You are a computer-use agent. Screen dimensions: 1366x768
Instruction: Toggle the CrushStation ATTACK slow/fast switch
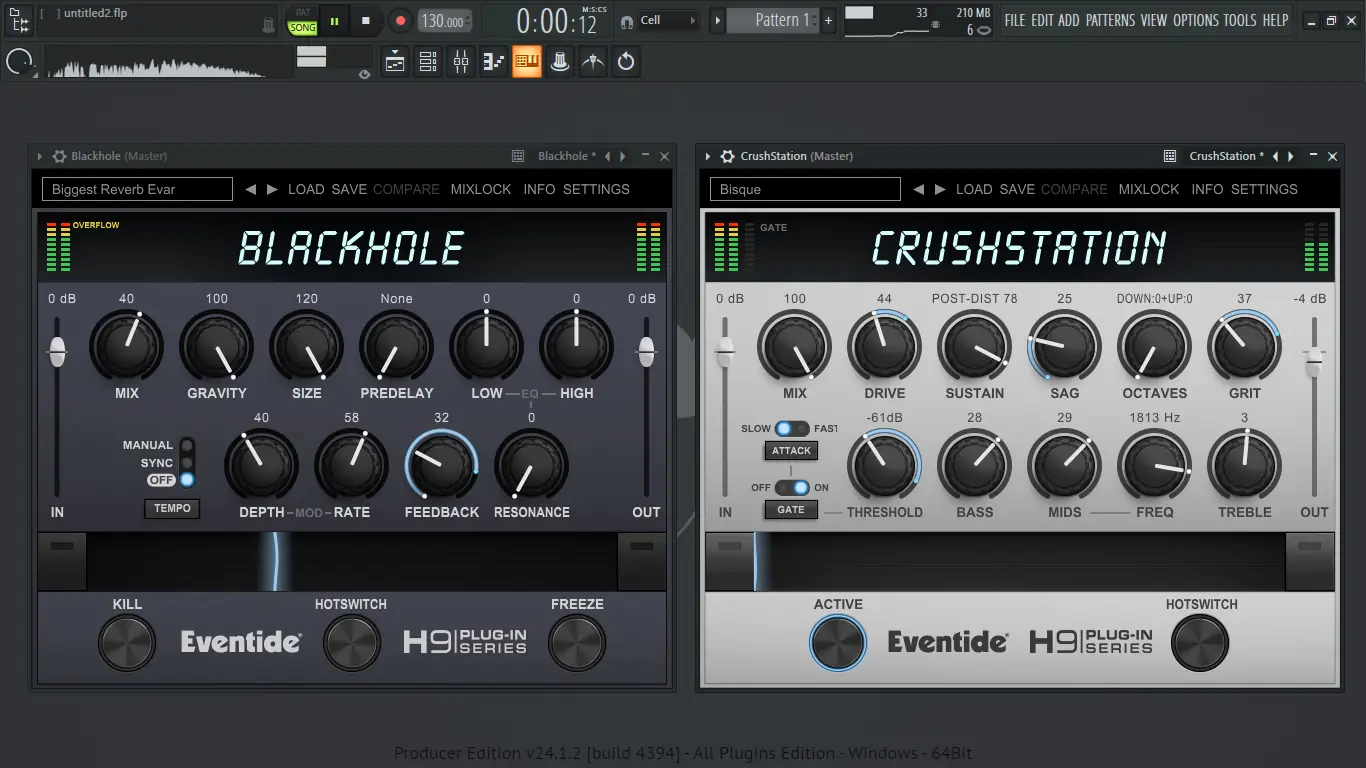(x=791, y=429)
